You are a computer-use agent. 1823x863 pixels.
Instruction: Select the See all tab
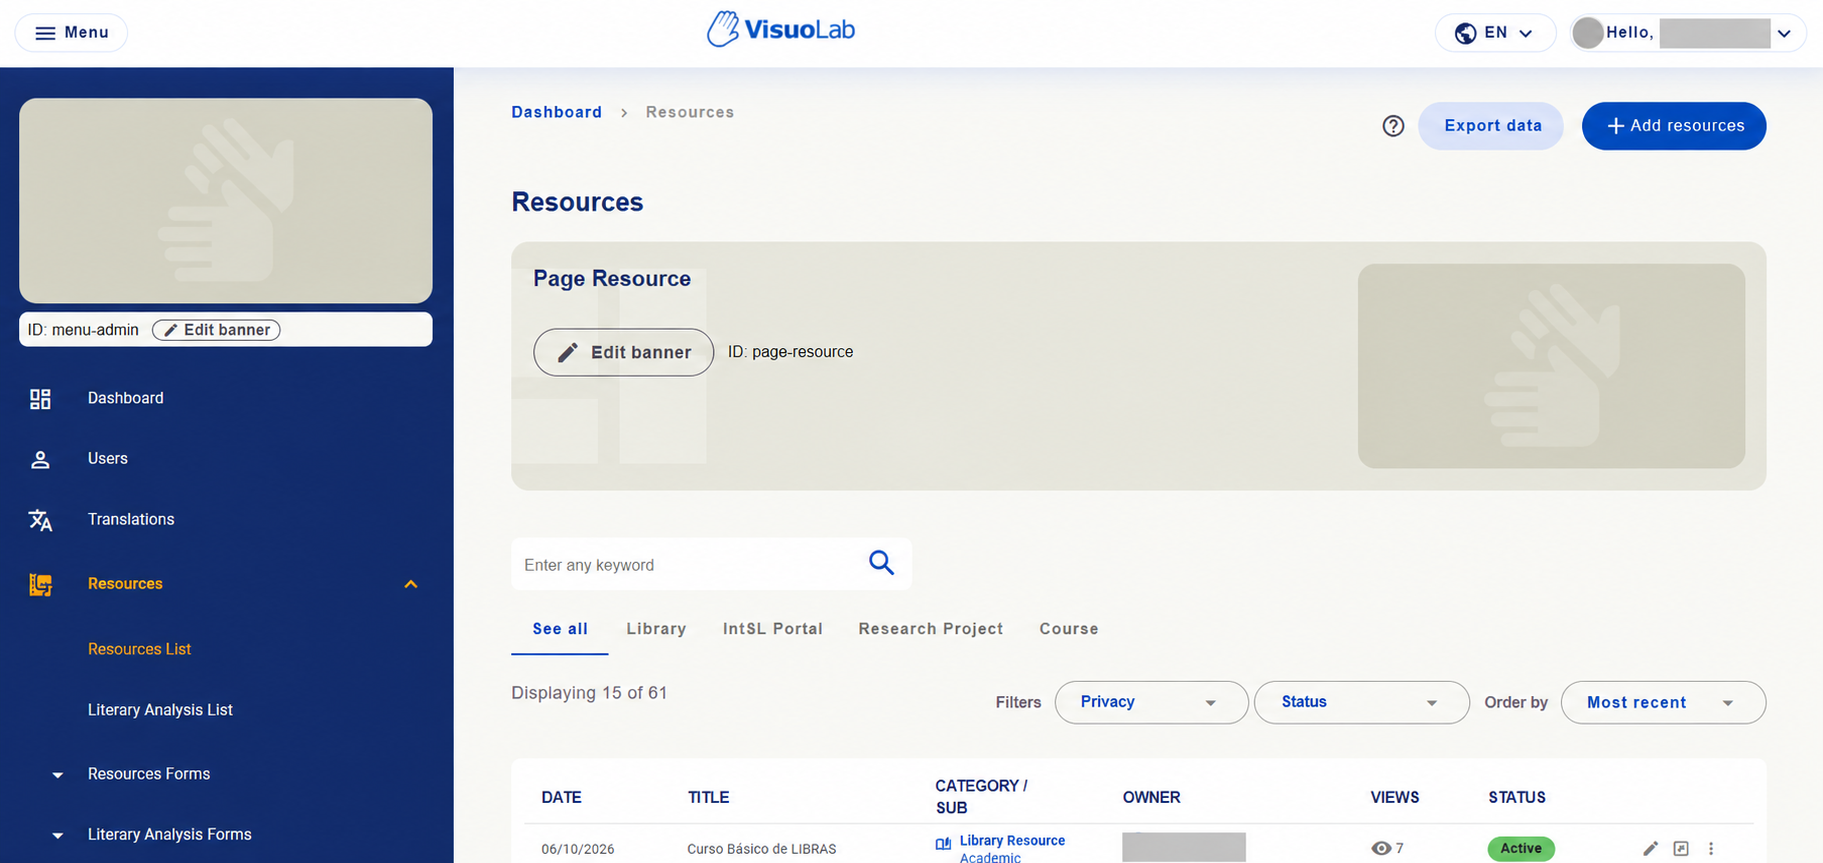pos(560,629)
